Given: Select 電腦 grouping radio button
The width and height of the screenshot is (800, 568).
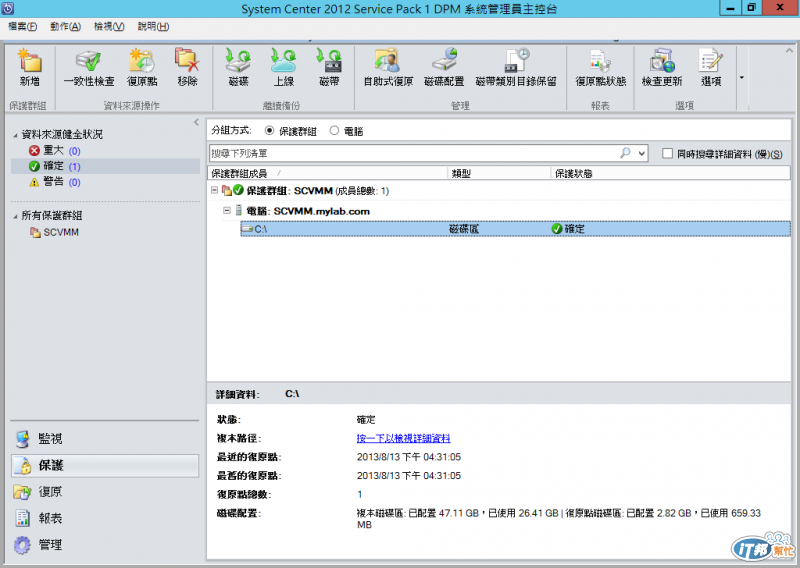Looking at the screenshot, I should pos(334,131).
